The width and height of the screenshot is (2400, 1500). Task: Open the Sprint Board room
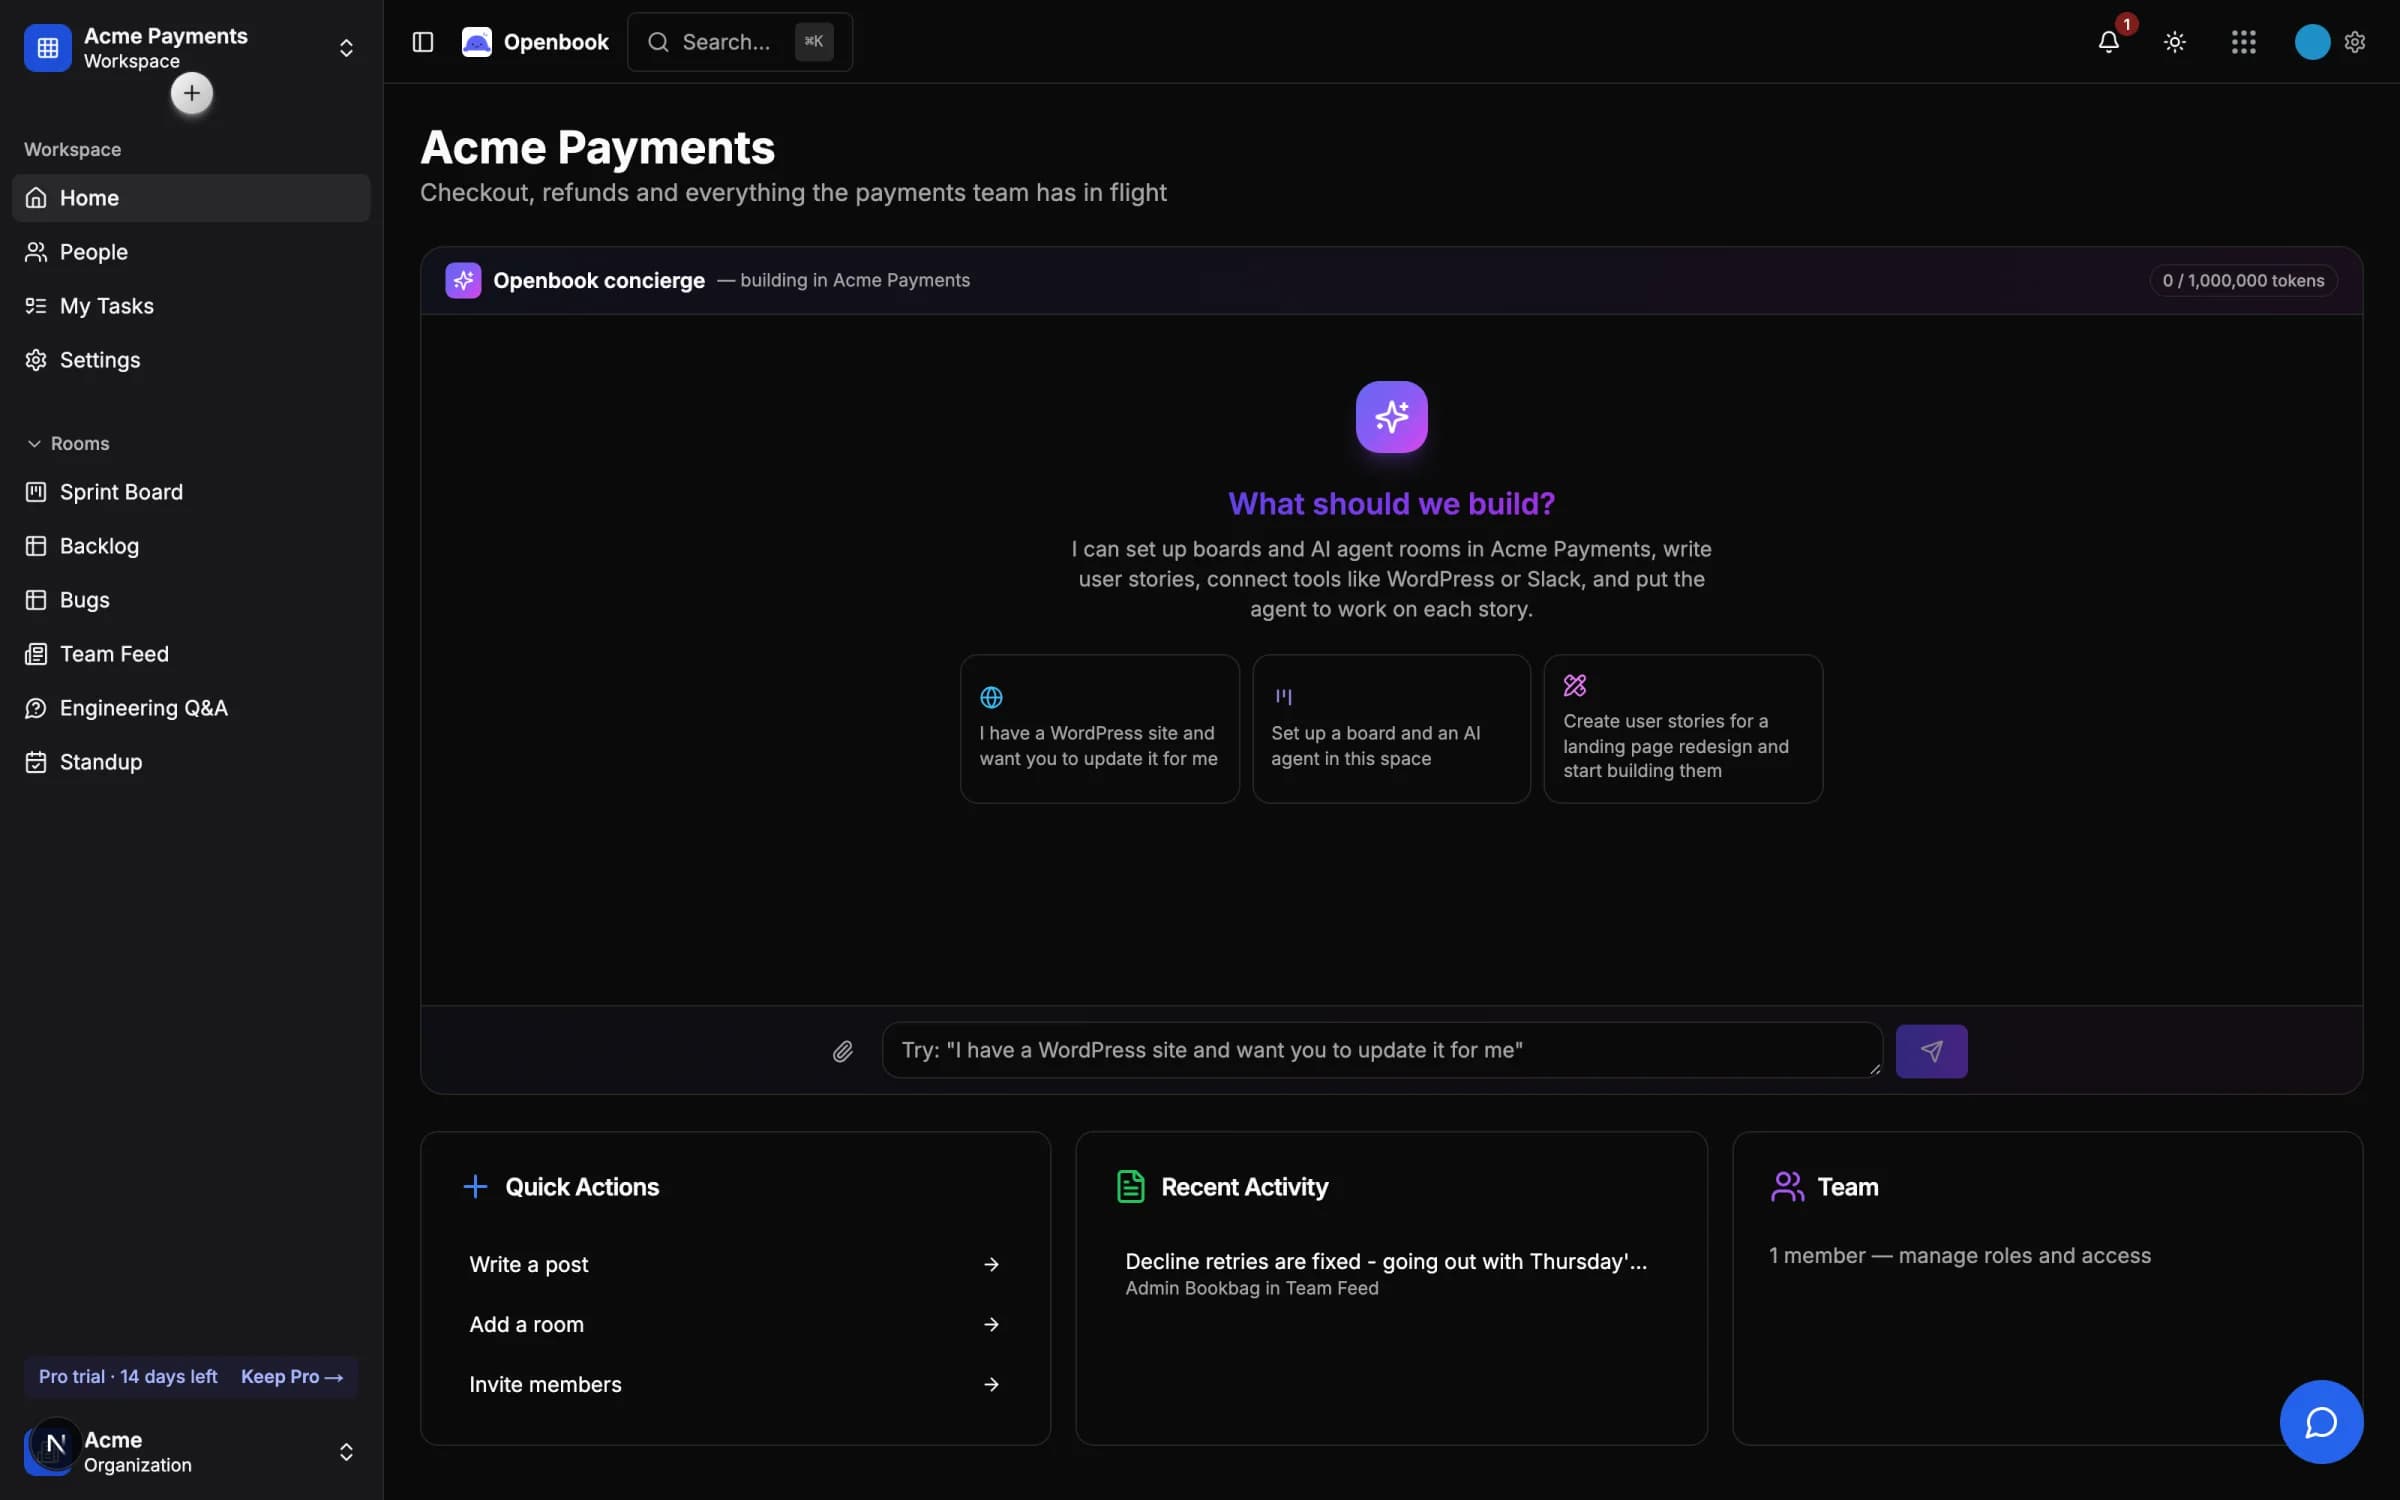click(x=191, y=492)
